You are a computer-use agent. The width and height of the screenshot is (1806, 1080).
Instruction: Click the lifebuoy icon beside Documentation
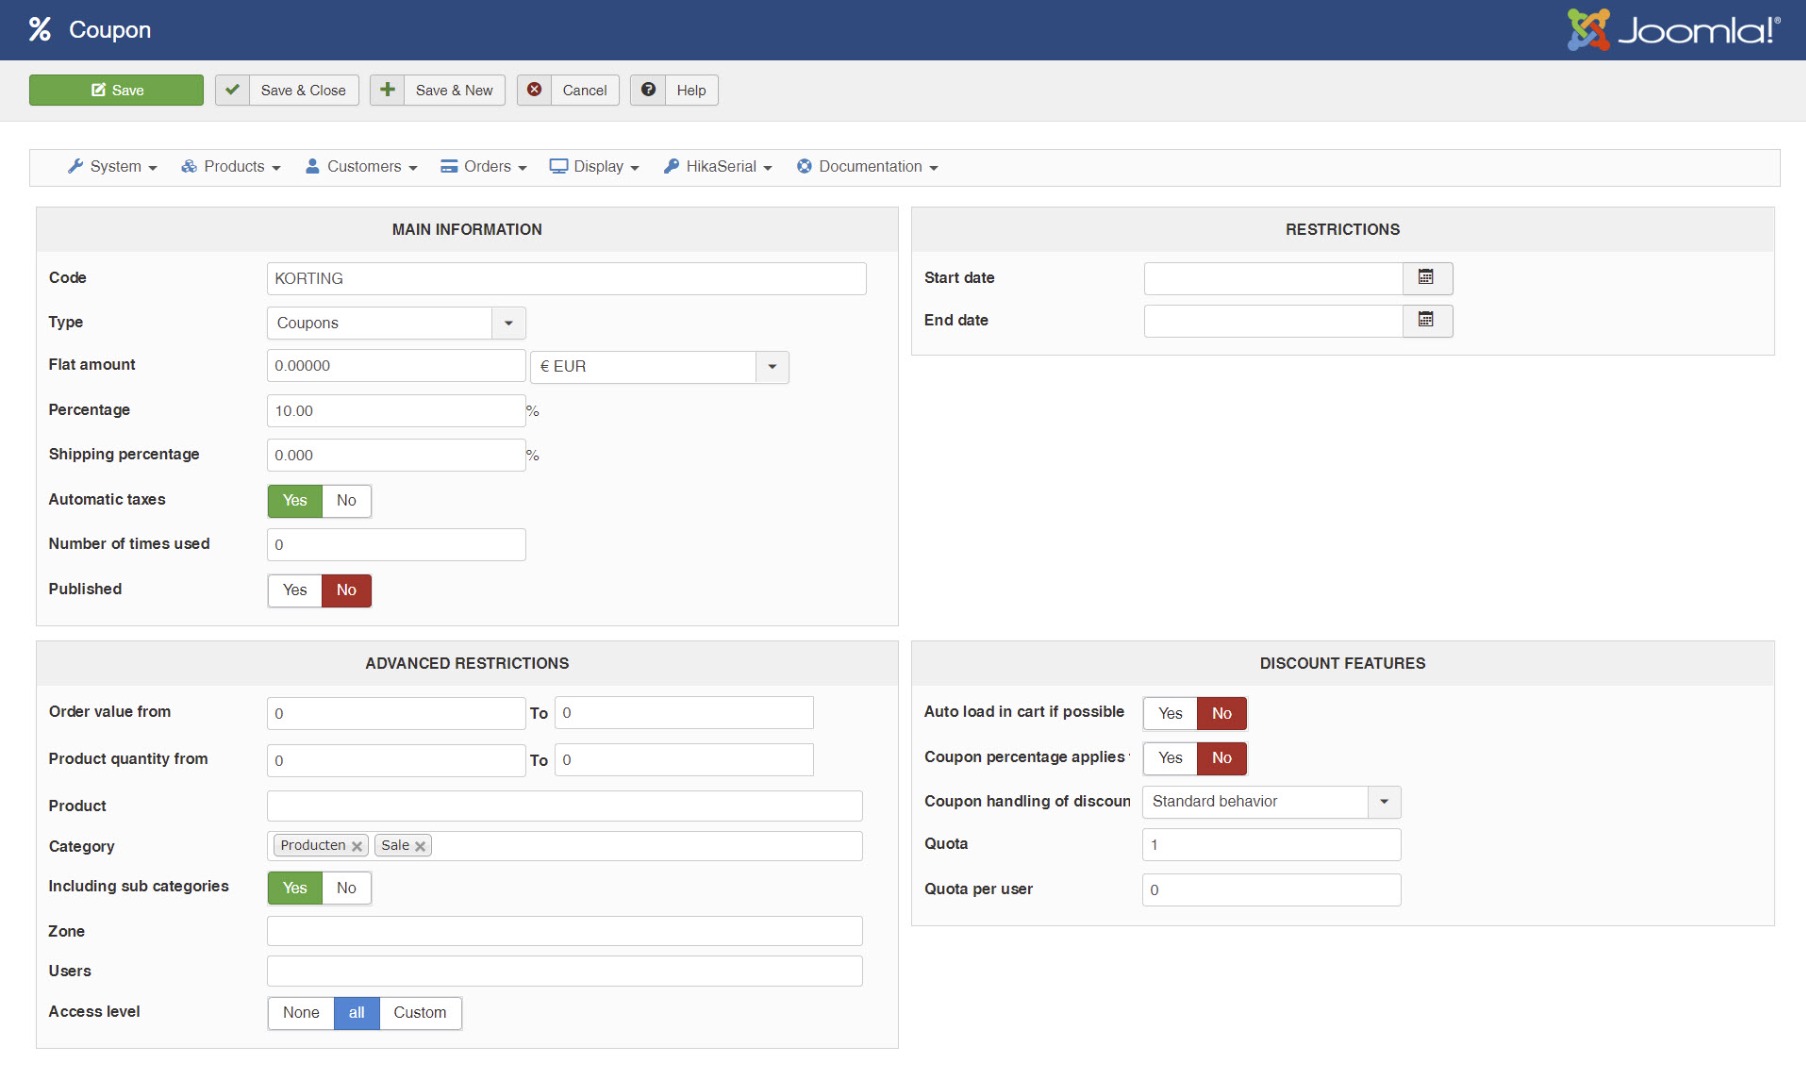point(804,167)
